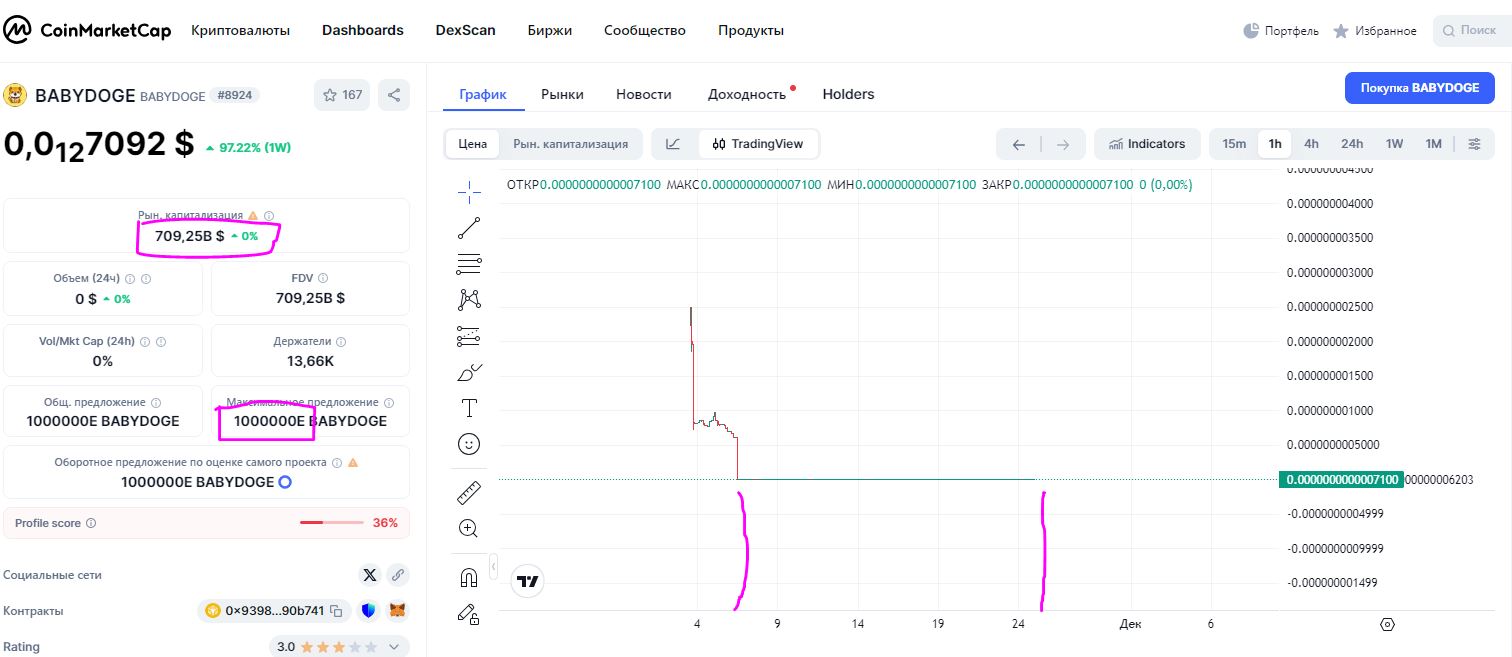Set chart interval to 4h
This screenshot has width=1512, height=657.
point(1311,144)
